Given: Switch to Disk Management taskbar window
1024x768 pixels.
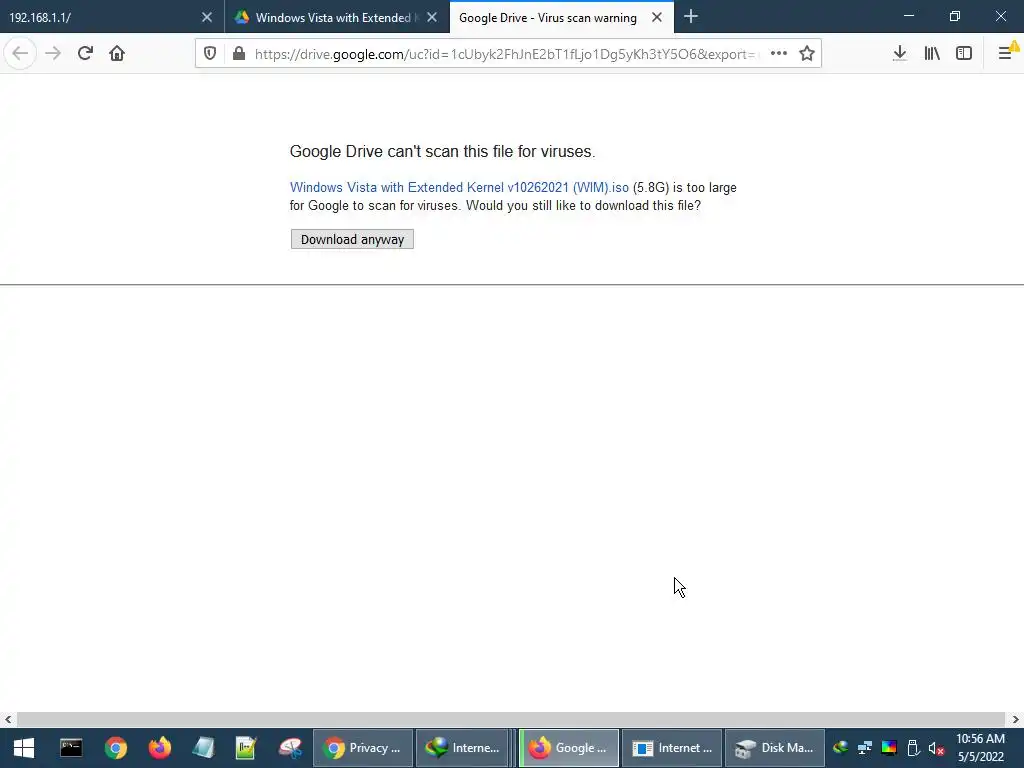Looking at the screenshot, I should point(775,748).
